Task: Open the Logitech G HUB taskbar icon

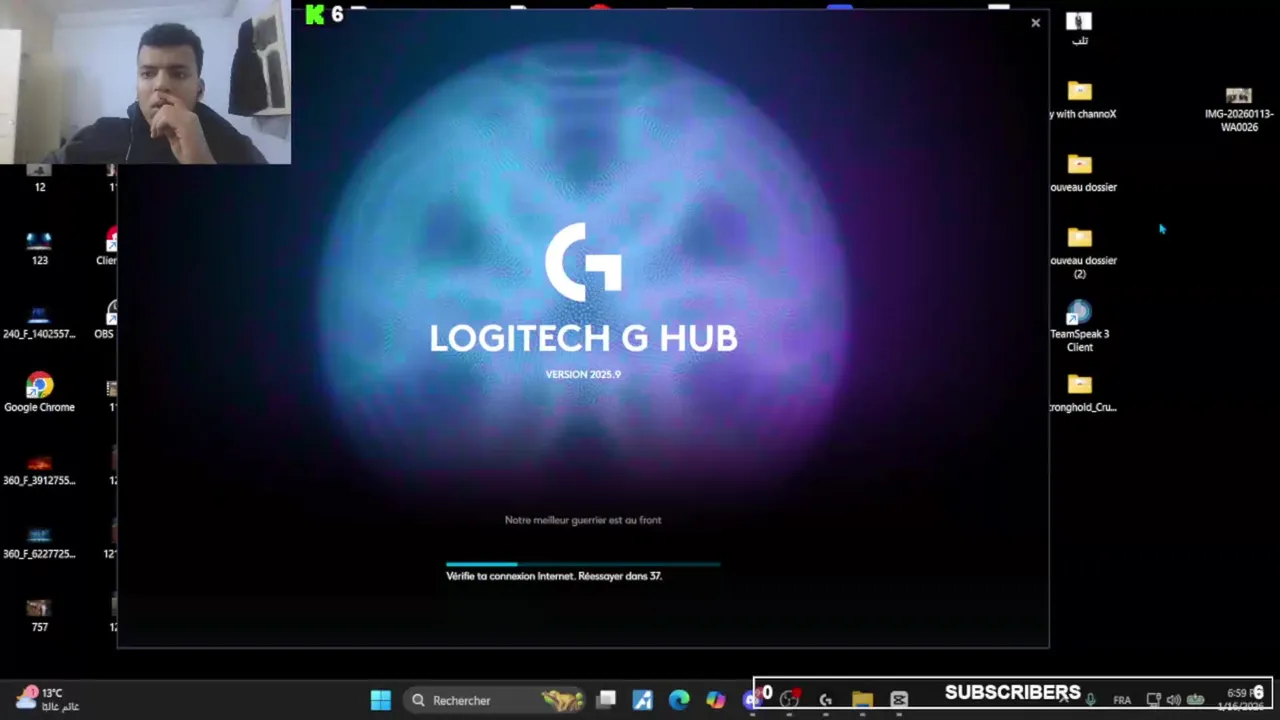Action: coord(825,700)
